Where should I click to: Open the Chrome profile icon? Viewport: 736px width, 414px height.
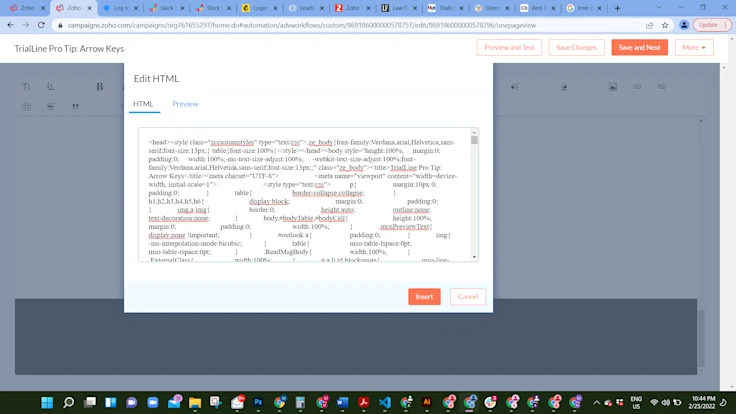(x=684, y=25)
